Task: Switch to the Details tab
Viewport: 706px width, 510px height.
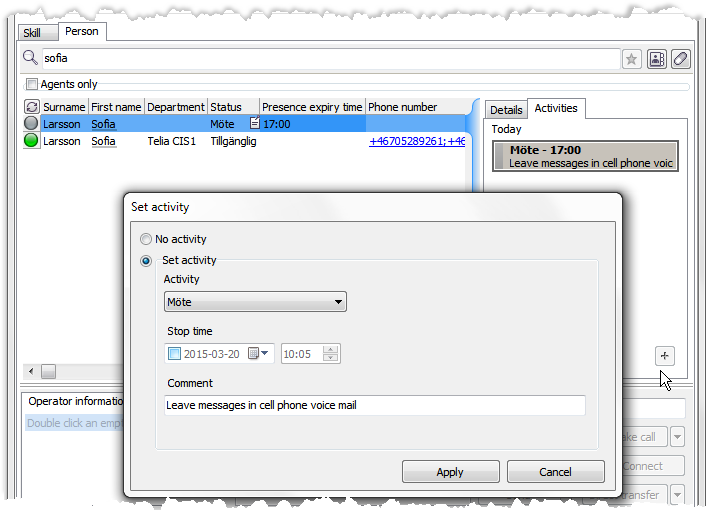Action: (506, 110)
